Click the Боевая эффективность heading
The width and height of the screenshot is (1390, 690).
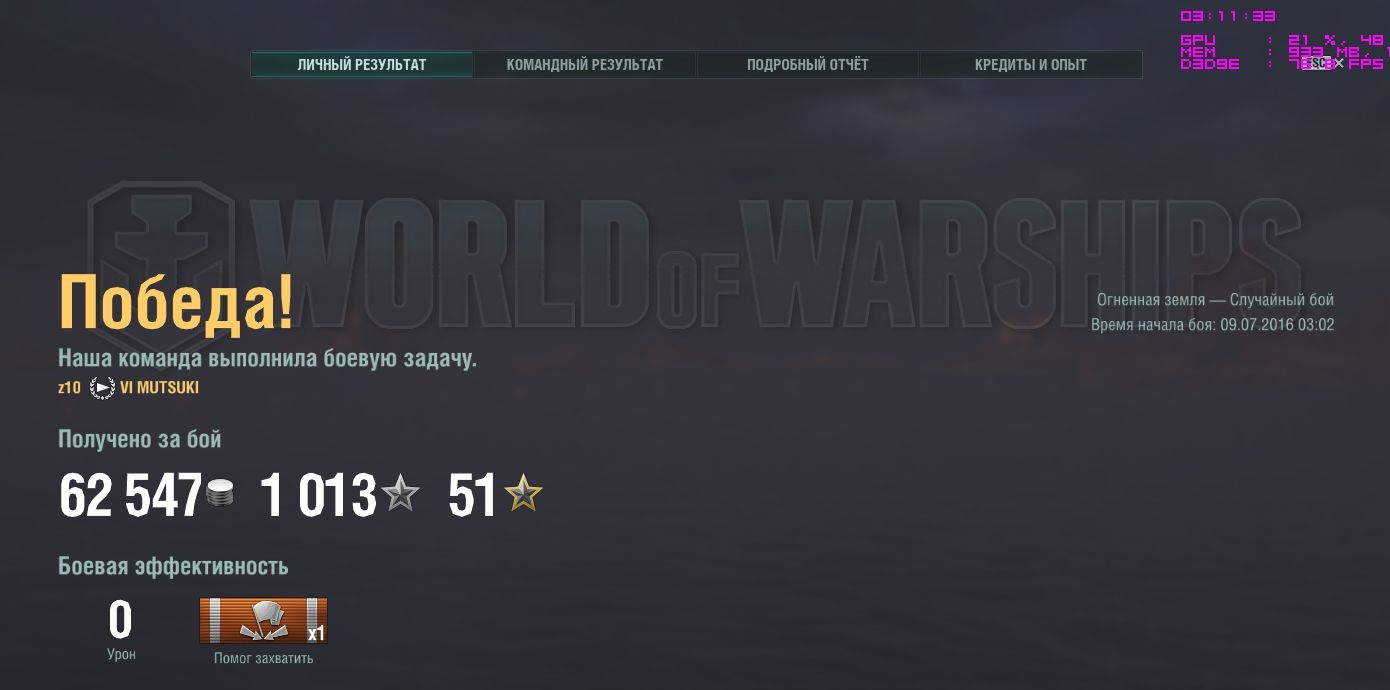[x=173, y=566]
